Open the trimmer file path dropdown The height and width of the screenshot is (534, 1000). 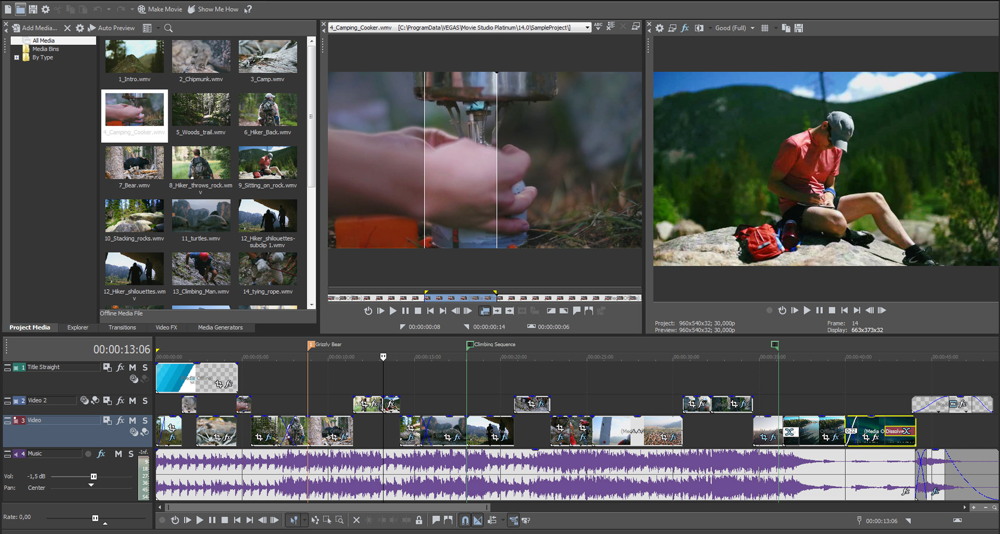[586, 28]
